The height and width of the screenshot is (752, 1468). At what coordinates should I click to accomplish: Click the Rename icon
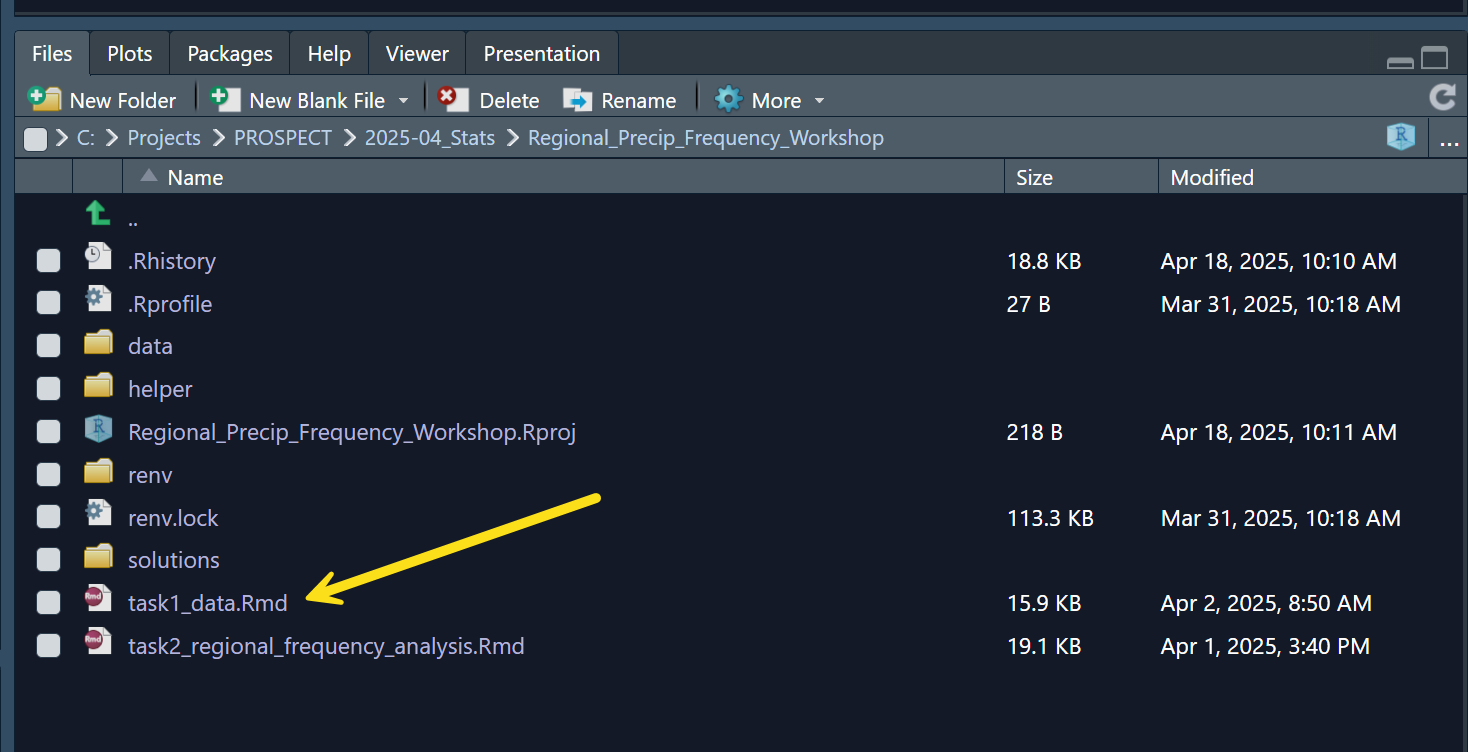578,100
